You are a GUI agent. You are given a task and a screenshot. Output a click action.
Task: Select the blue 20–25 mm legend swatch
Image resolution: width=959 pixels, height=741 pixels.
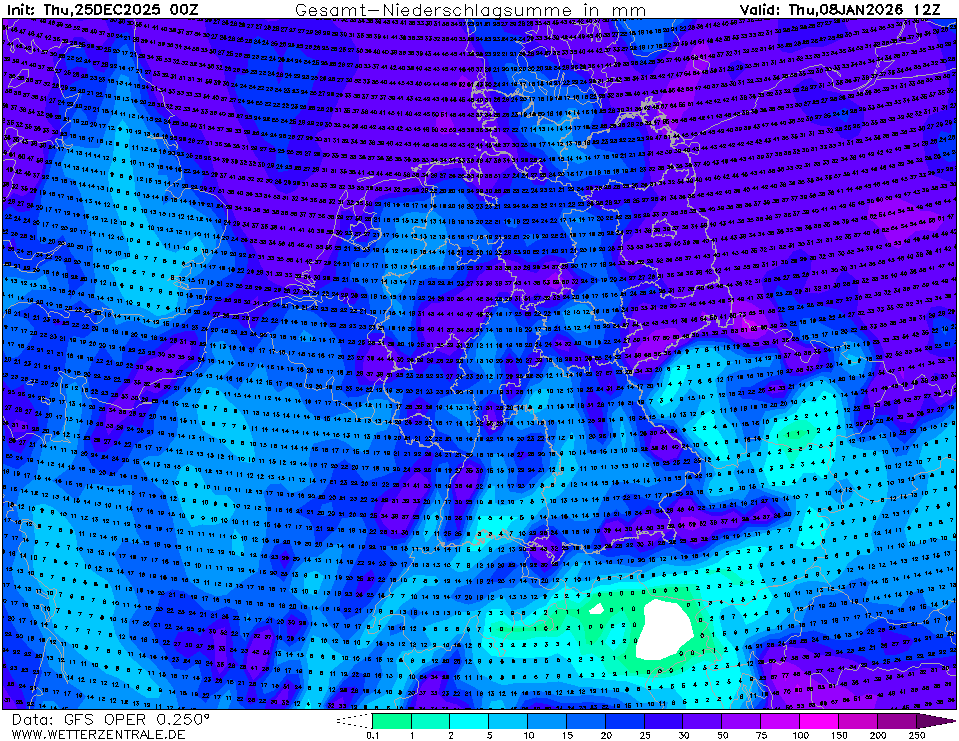click(625, 720)
